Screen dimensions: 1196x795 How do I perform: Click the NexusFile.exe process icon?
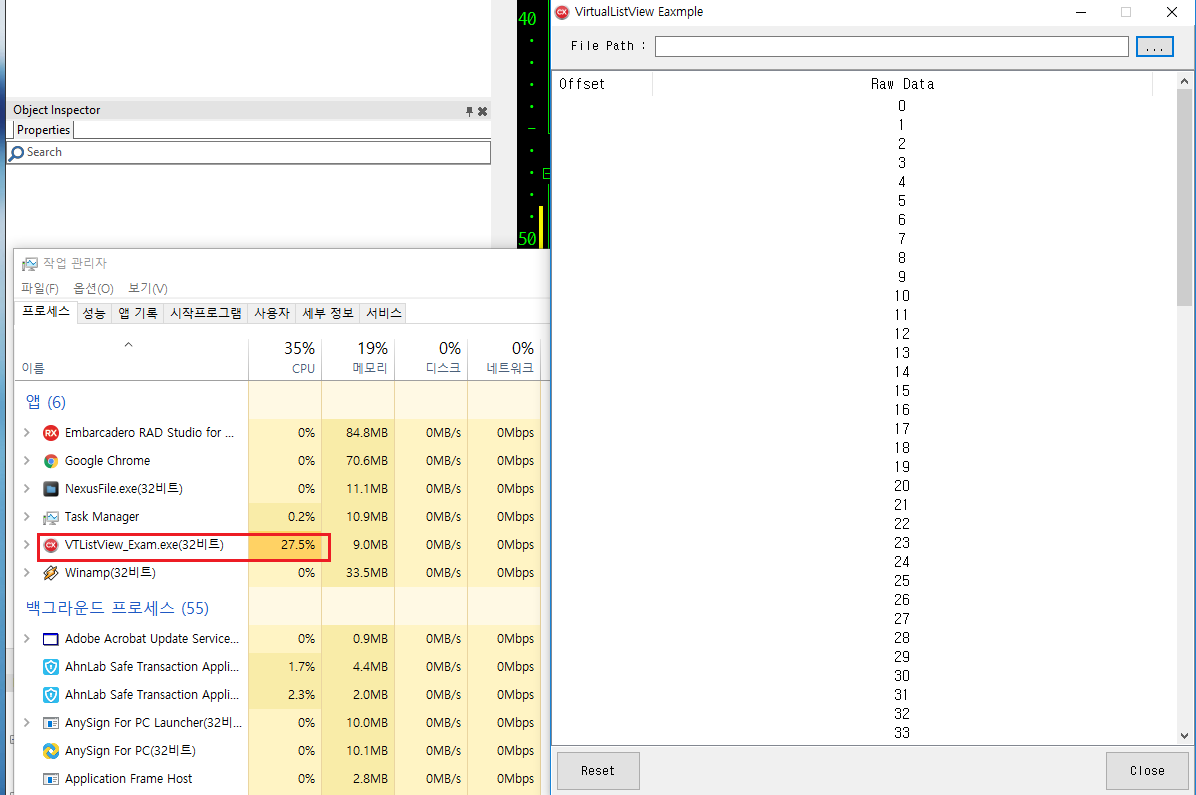51,489
